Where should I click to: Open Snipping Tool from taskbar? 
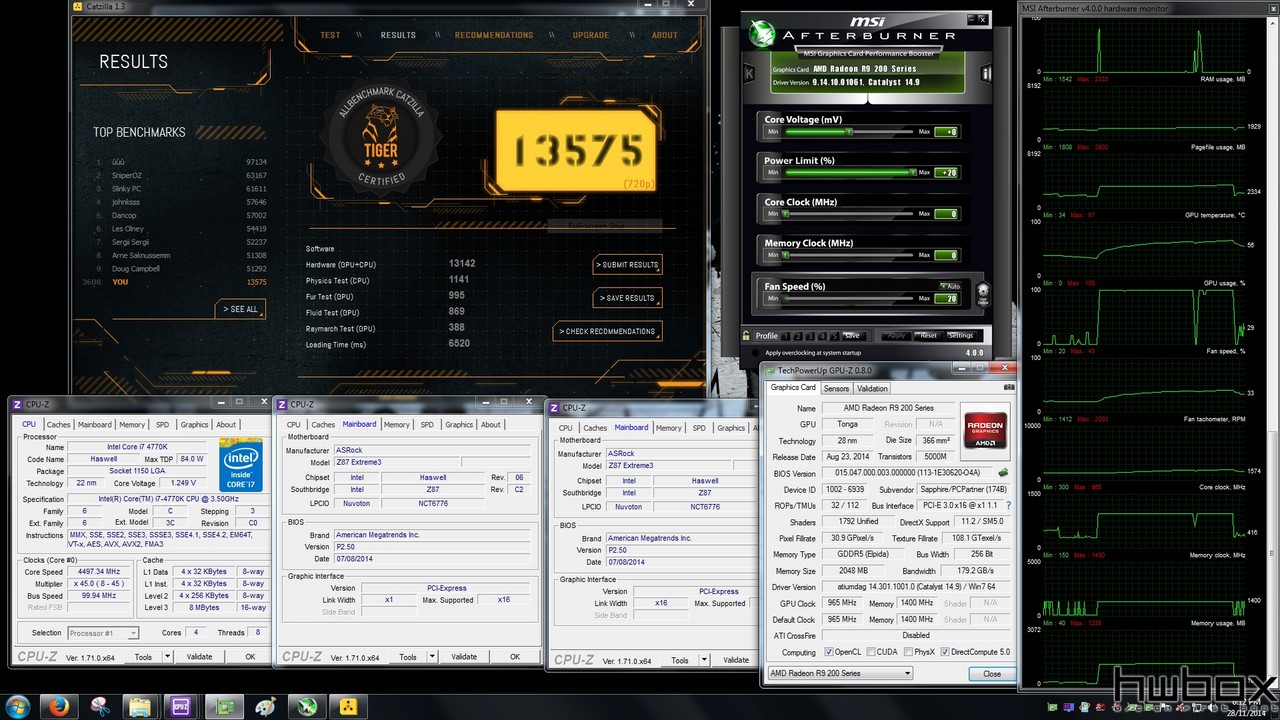coord(100,706)
